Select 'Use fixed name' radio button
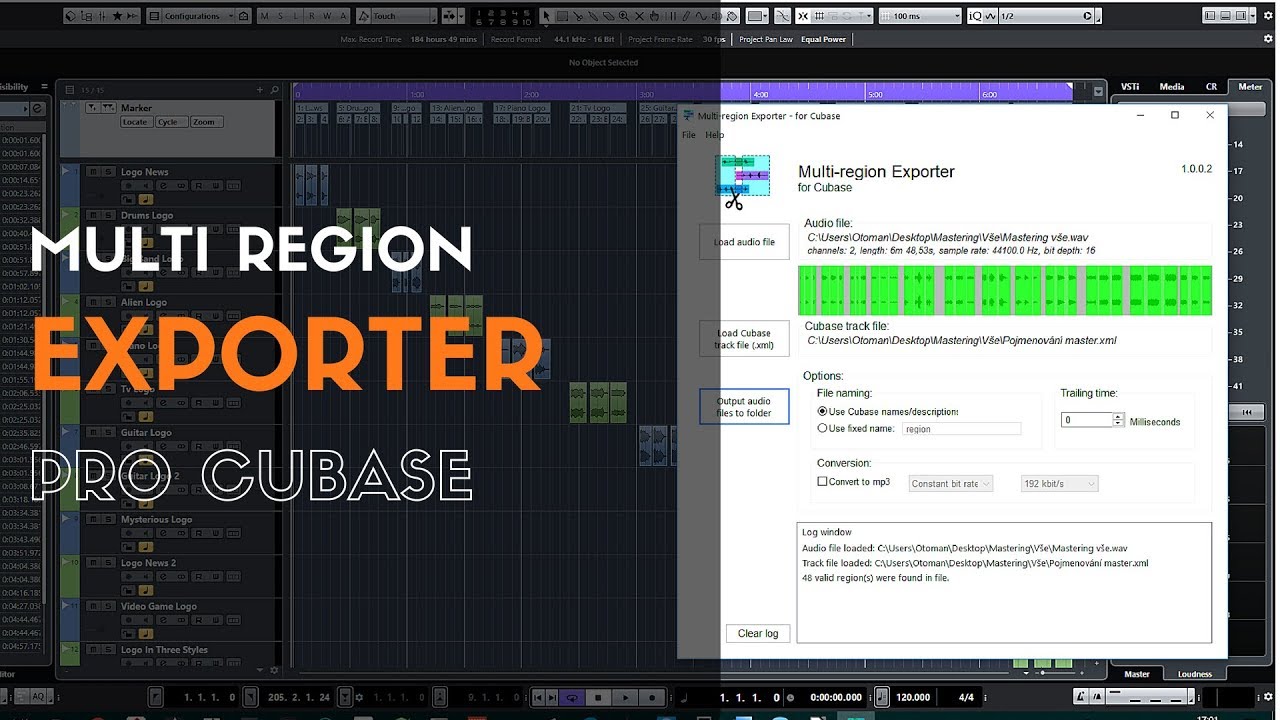Viewport: 1280px width, 720px height. click(x=822, y=428)
